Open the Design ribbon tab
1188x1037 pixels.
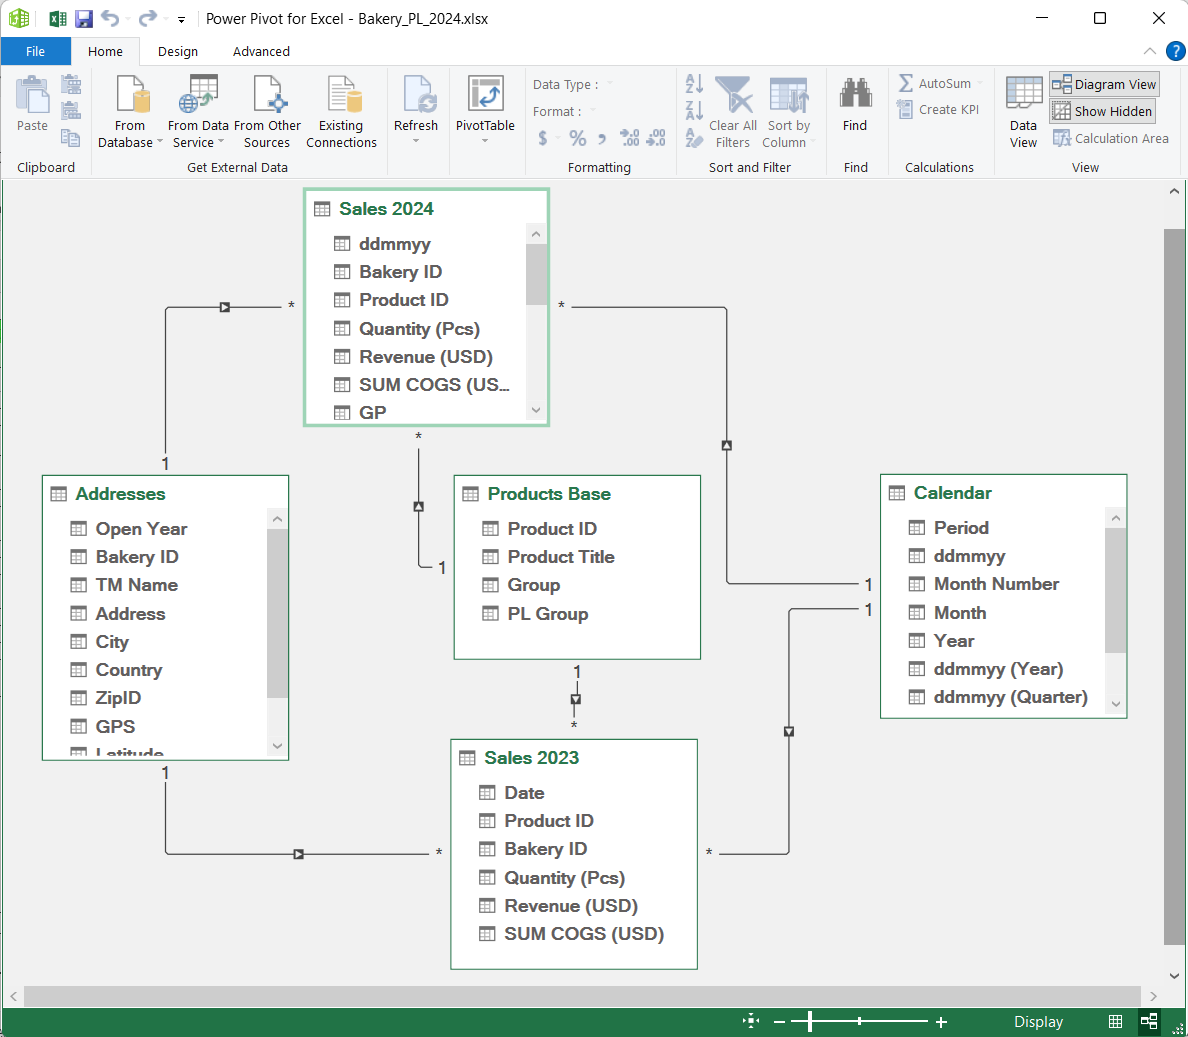[178, 52]
